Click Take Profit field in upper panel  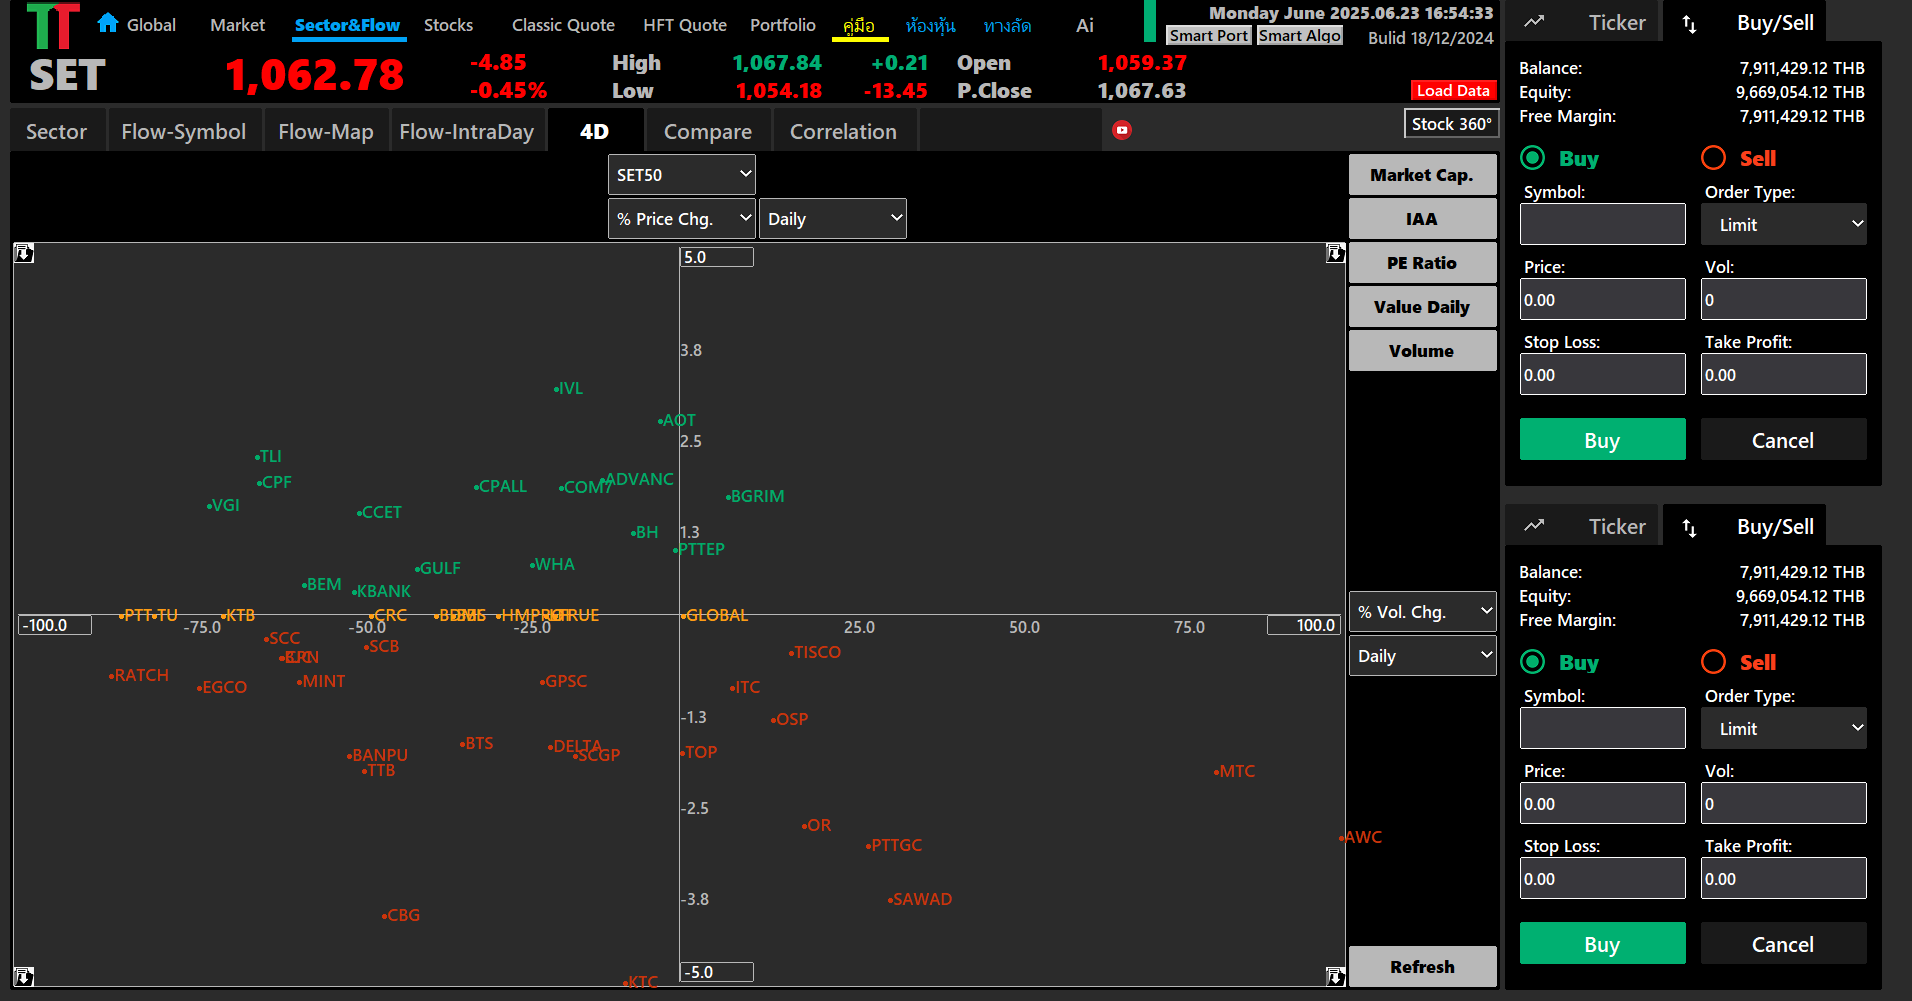coord(1784,375)
